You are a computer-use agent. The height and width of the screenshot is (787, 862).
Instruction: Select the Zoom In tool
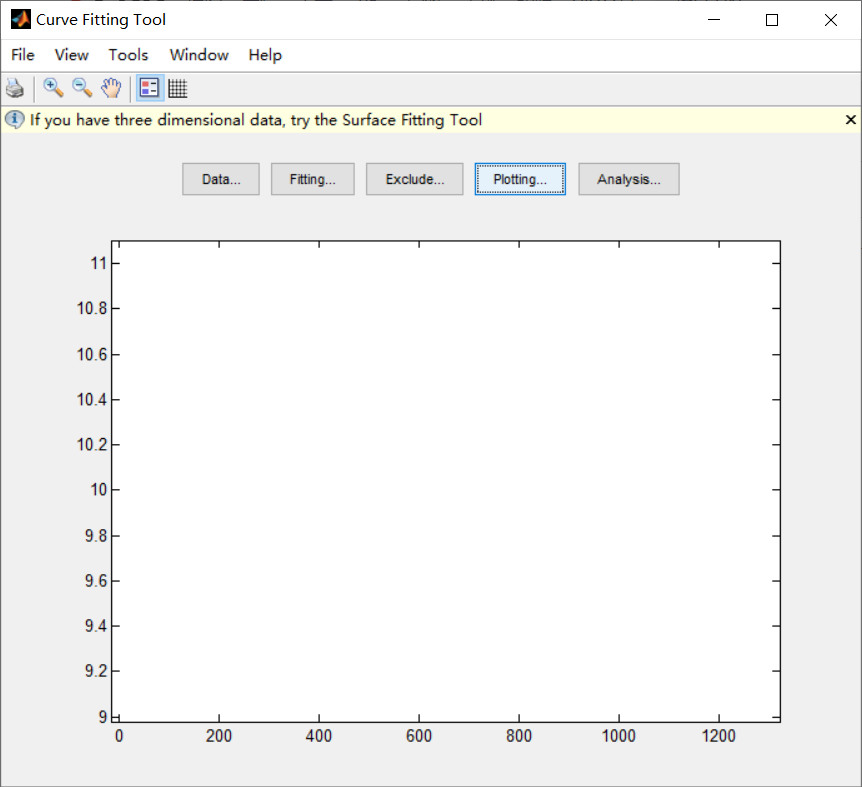pyautogui.click(x=52, y=88)
